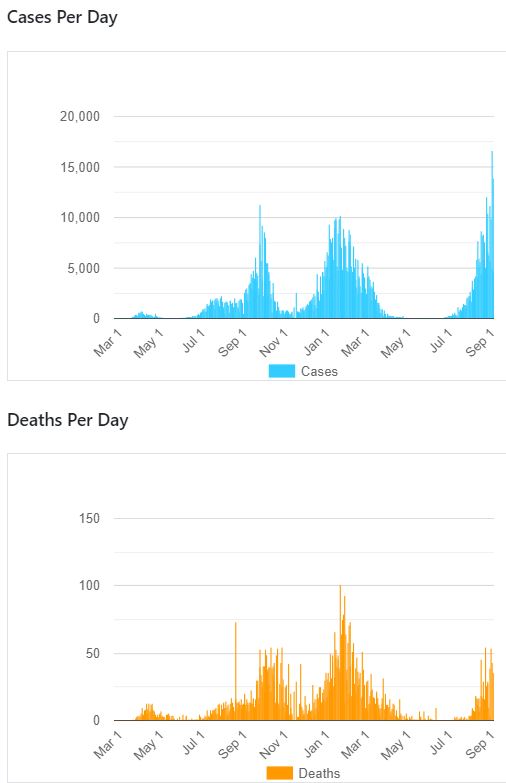This screenshot has width=506, height=783.
Task: Click the Jan 1 label on deaths chart
Action: tap(316, 744)
